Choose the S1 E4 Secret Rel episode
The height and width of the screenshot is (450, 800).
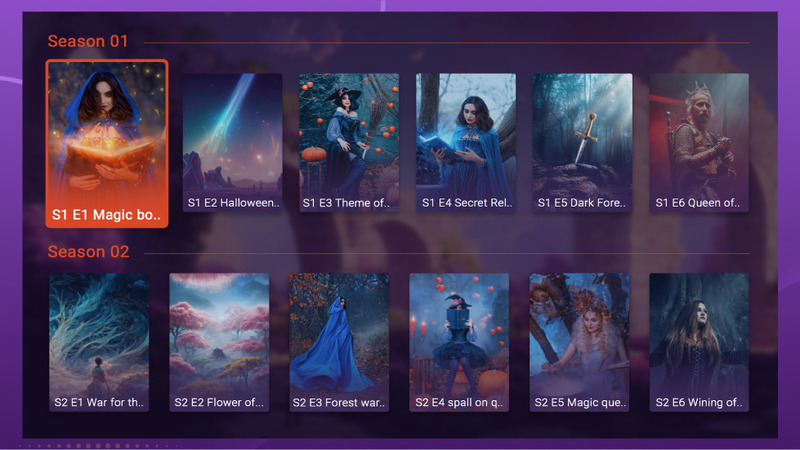click(466, 142)
